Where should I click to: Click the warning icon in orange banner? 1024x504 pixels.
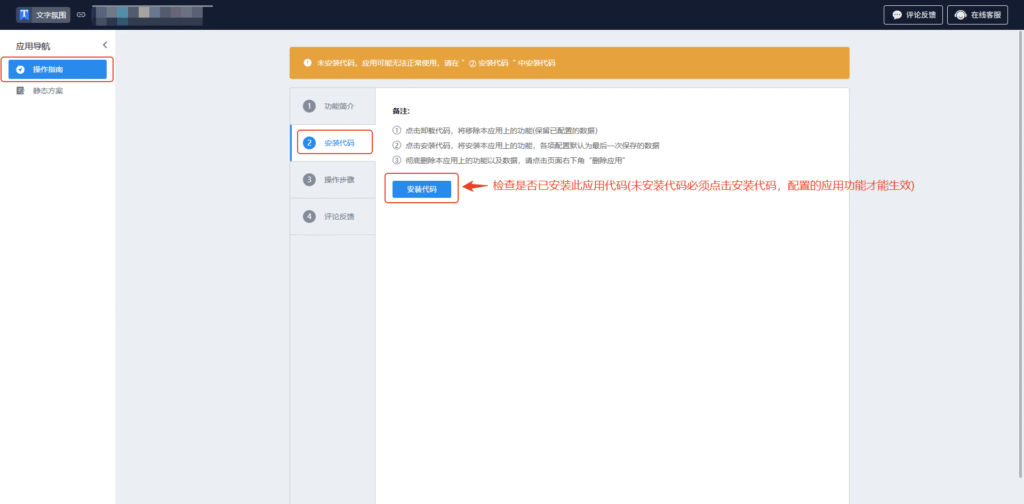pos(308,63)
